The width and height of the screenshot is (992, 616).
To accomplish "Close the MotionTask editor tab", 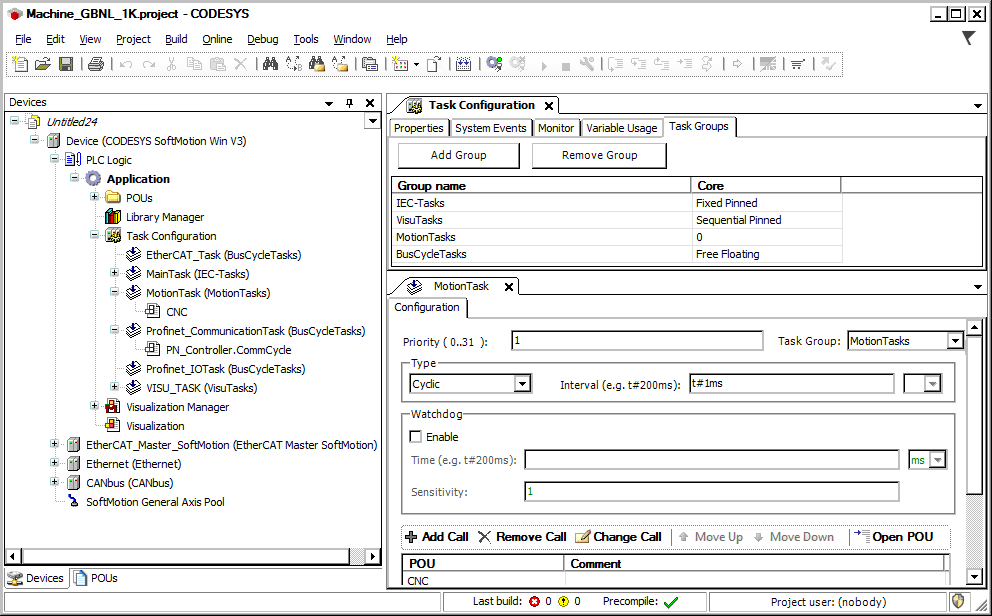I will [x=509, y=287].
